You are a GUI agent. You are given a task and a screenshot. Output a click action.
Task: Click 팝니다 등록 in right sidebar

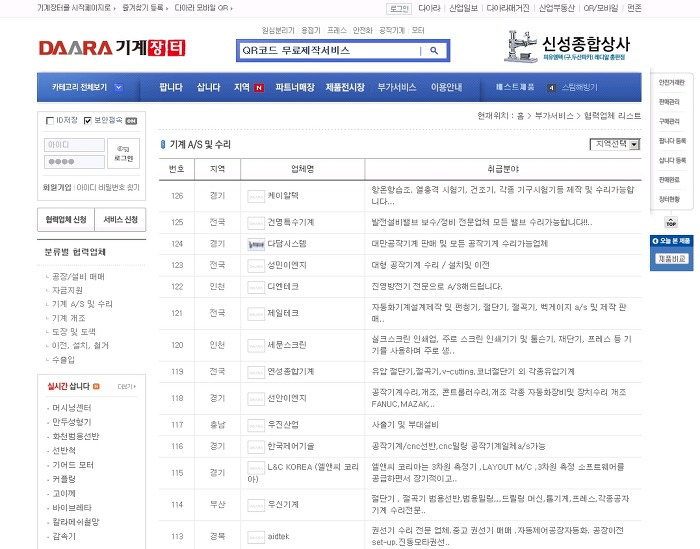(x=672, y=141)
